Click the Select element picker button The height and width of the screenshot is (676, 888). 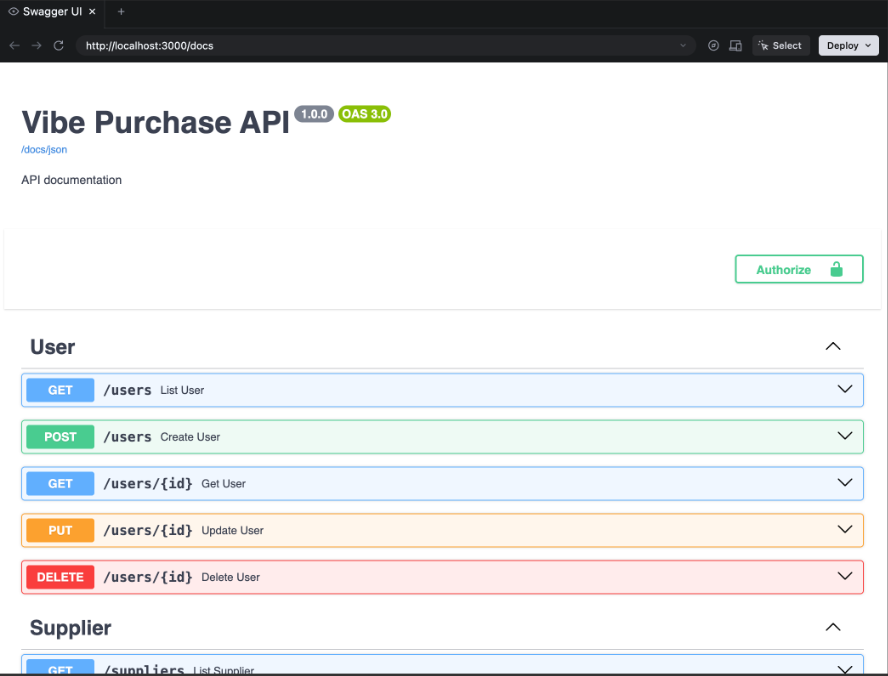[x=780, y=45]
